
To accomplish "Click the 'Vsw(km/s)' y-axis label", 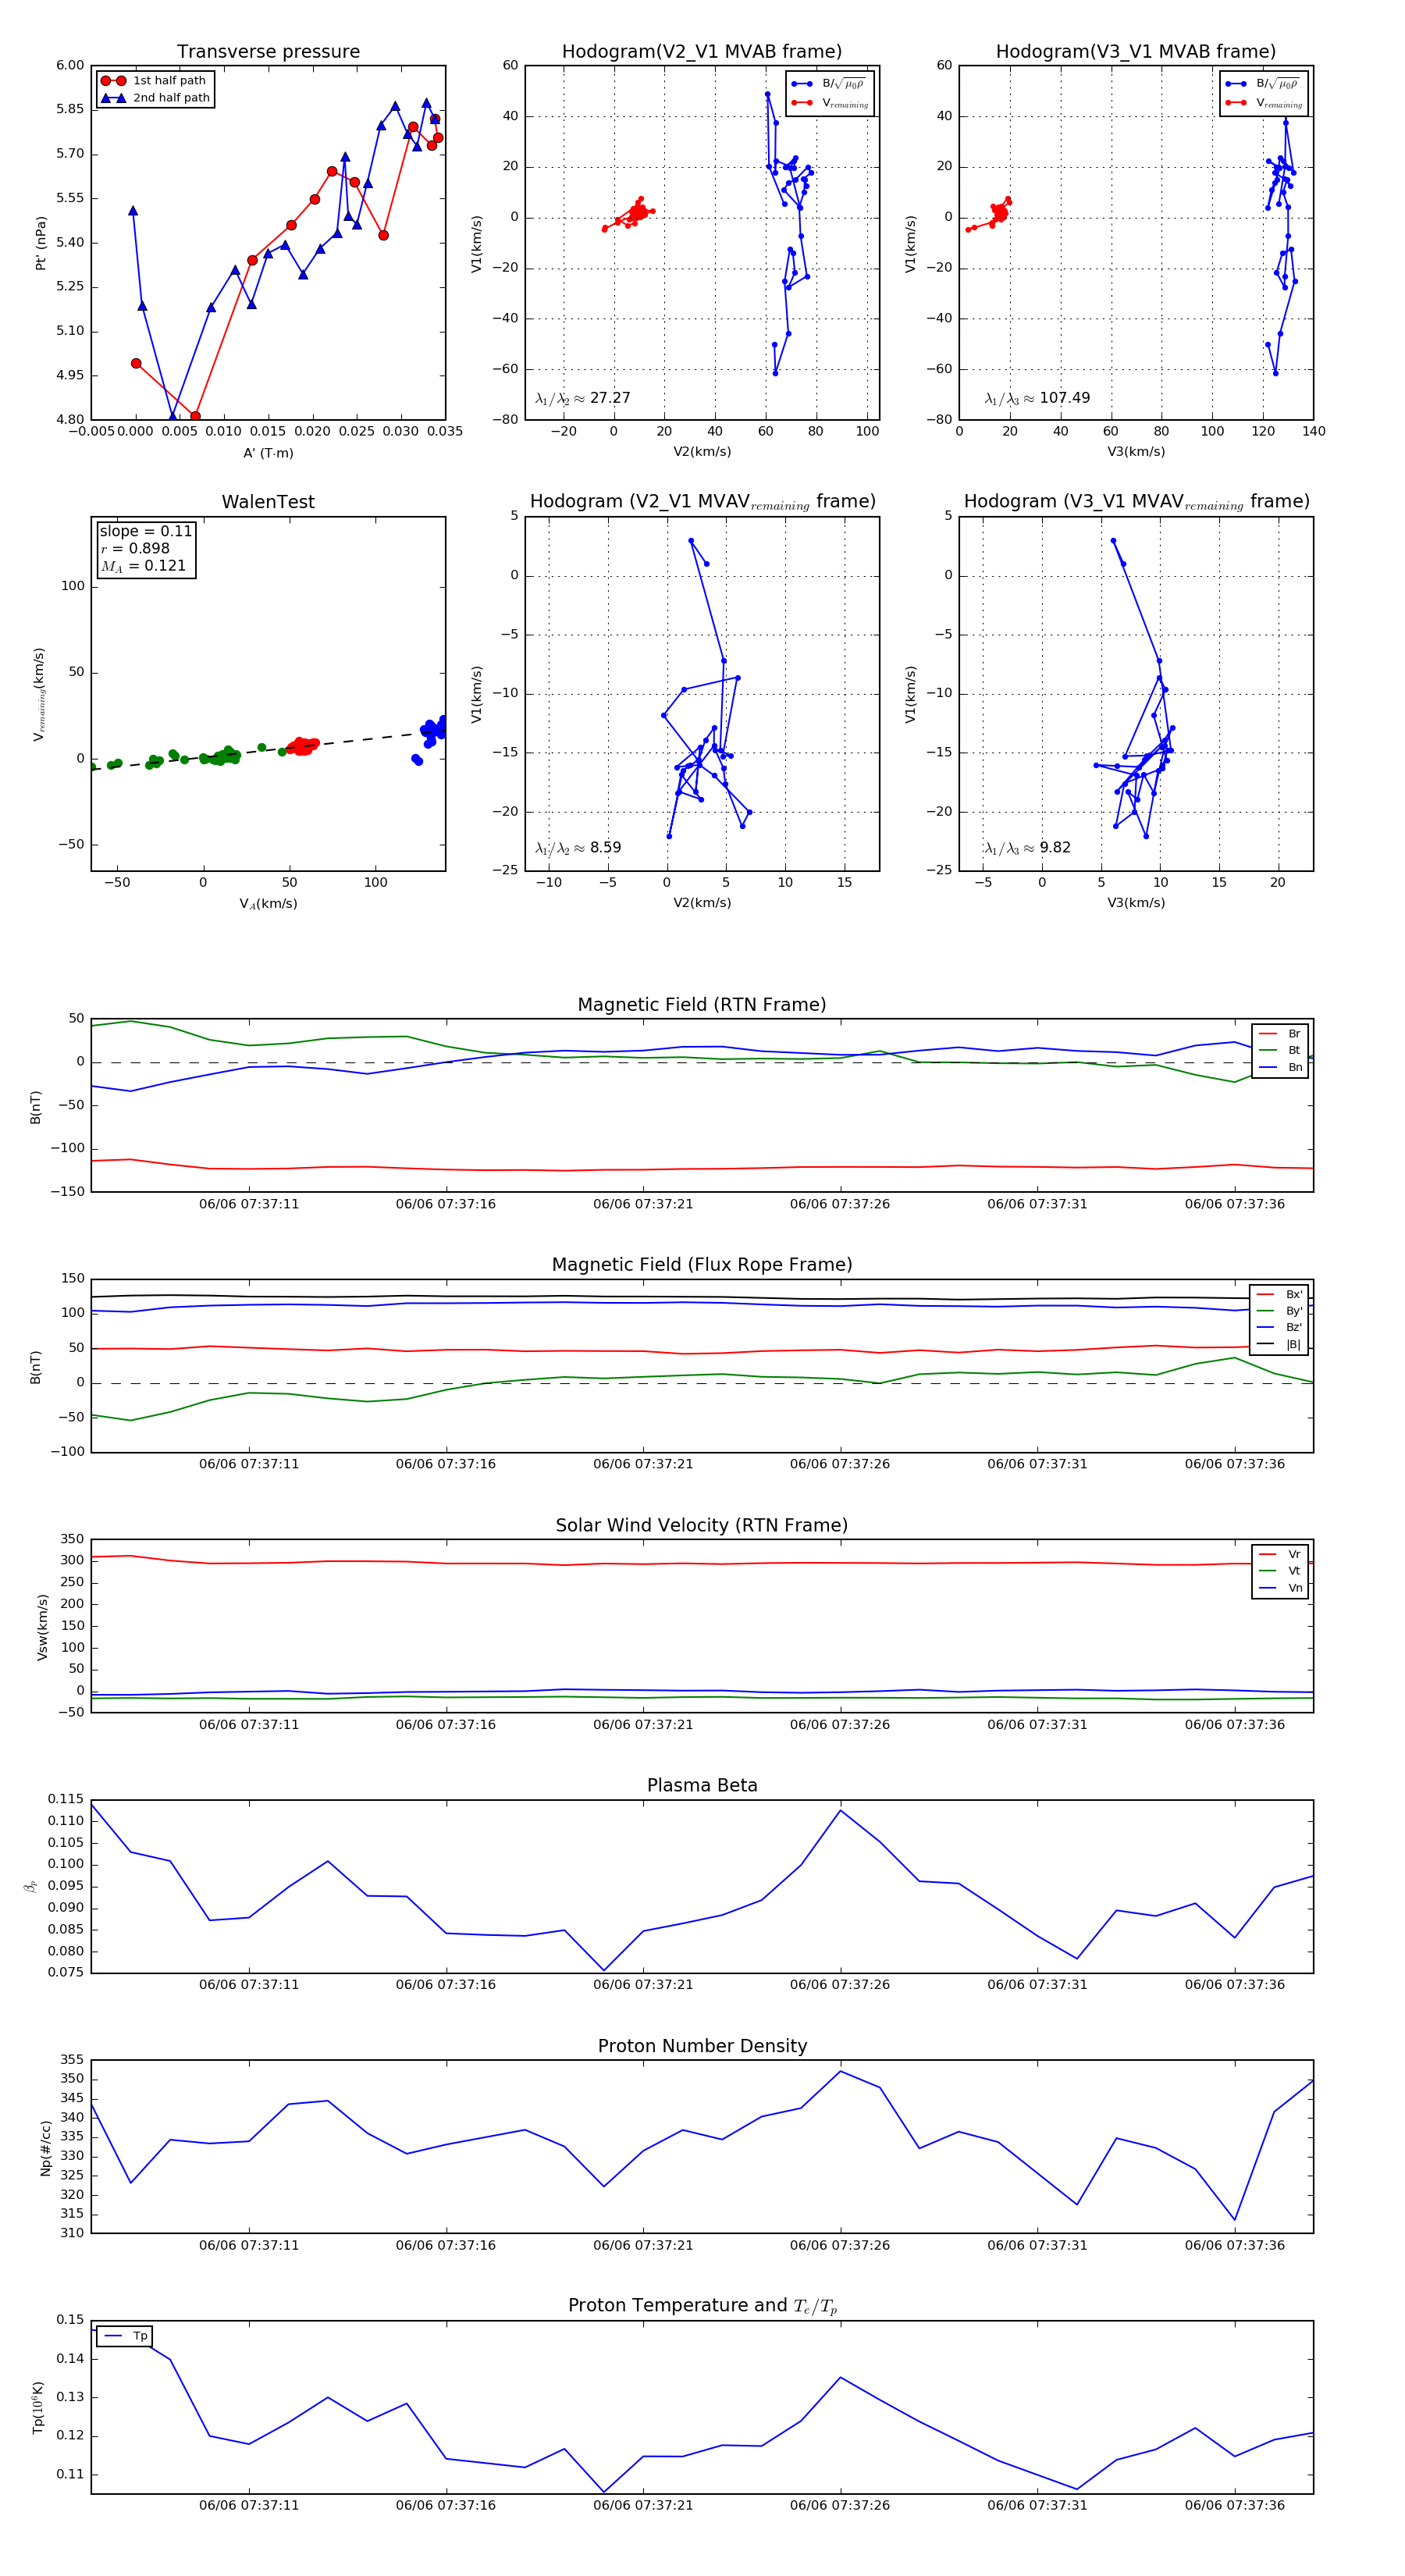I will tap(42, 1627).
